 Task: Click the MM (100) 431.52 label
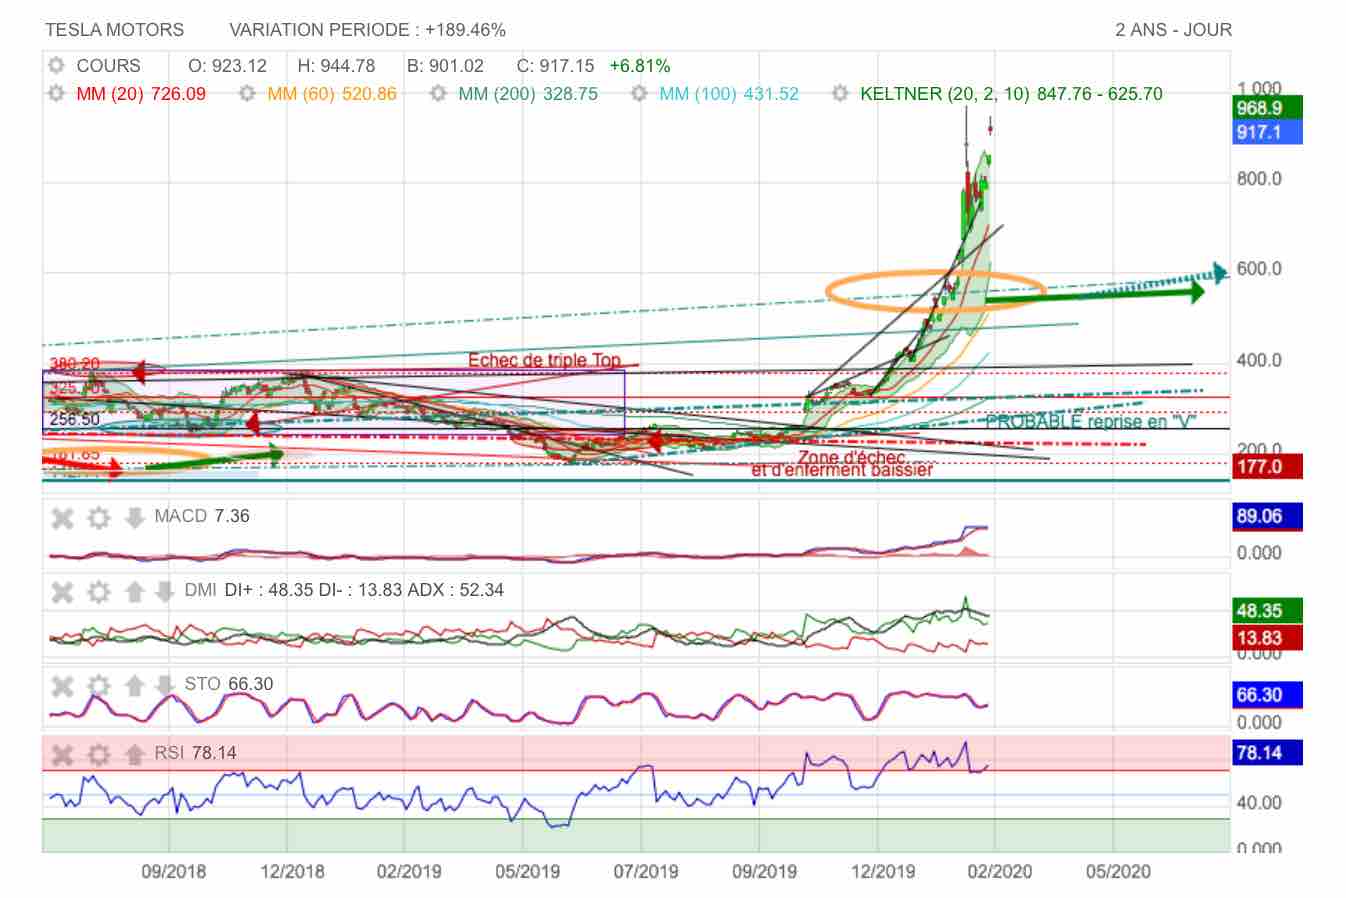[x=729, y=94]
